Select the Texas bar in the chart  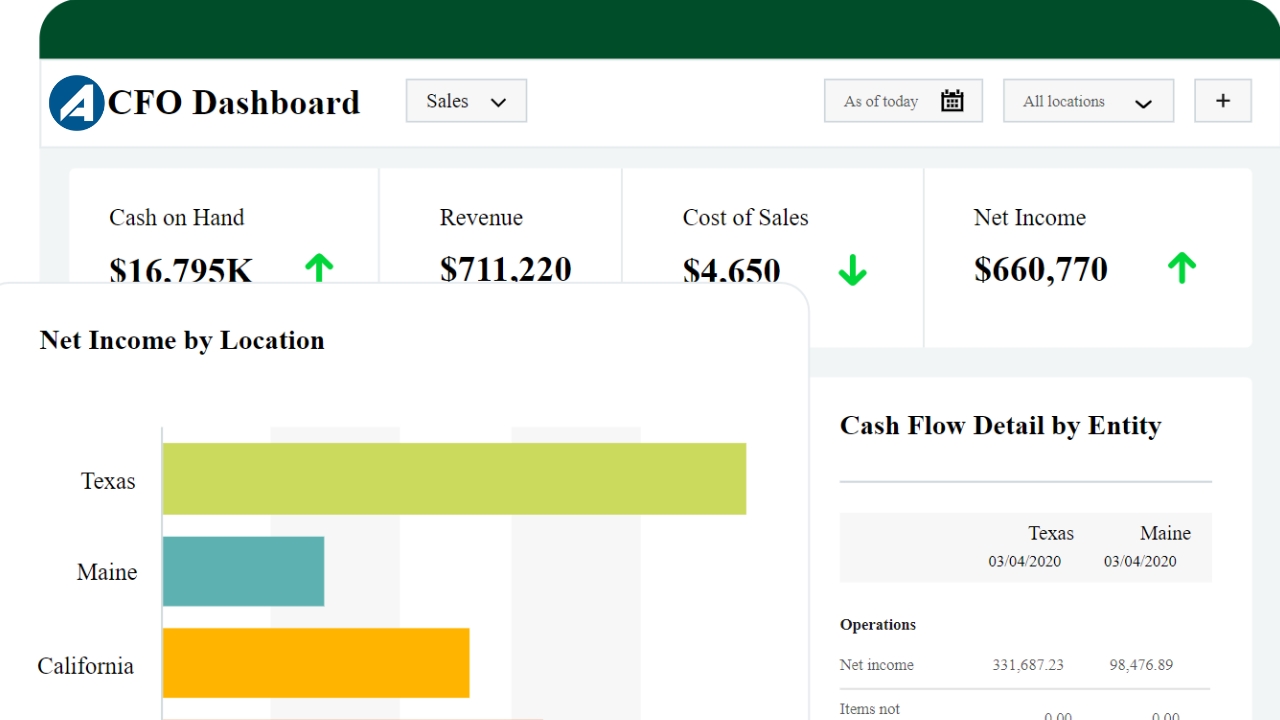454,479
